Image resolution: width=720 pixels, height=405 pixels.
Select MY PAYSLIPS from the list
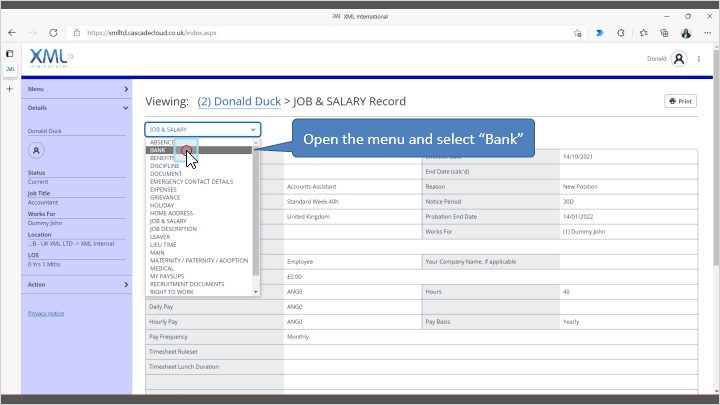199,276
